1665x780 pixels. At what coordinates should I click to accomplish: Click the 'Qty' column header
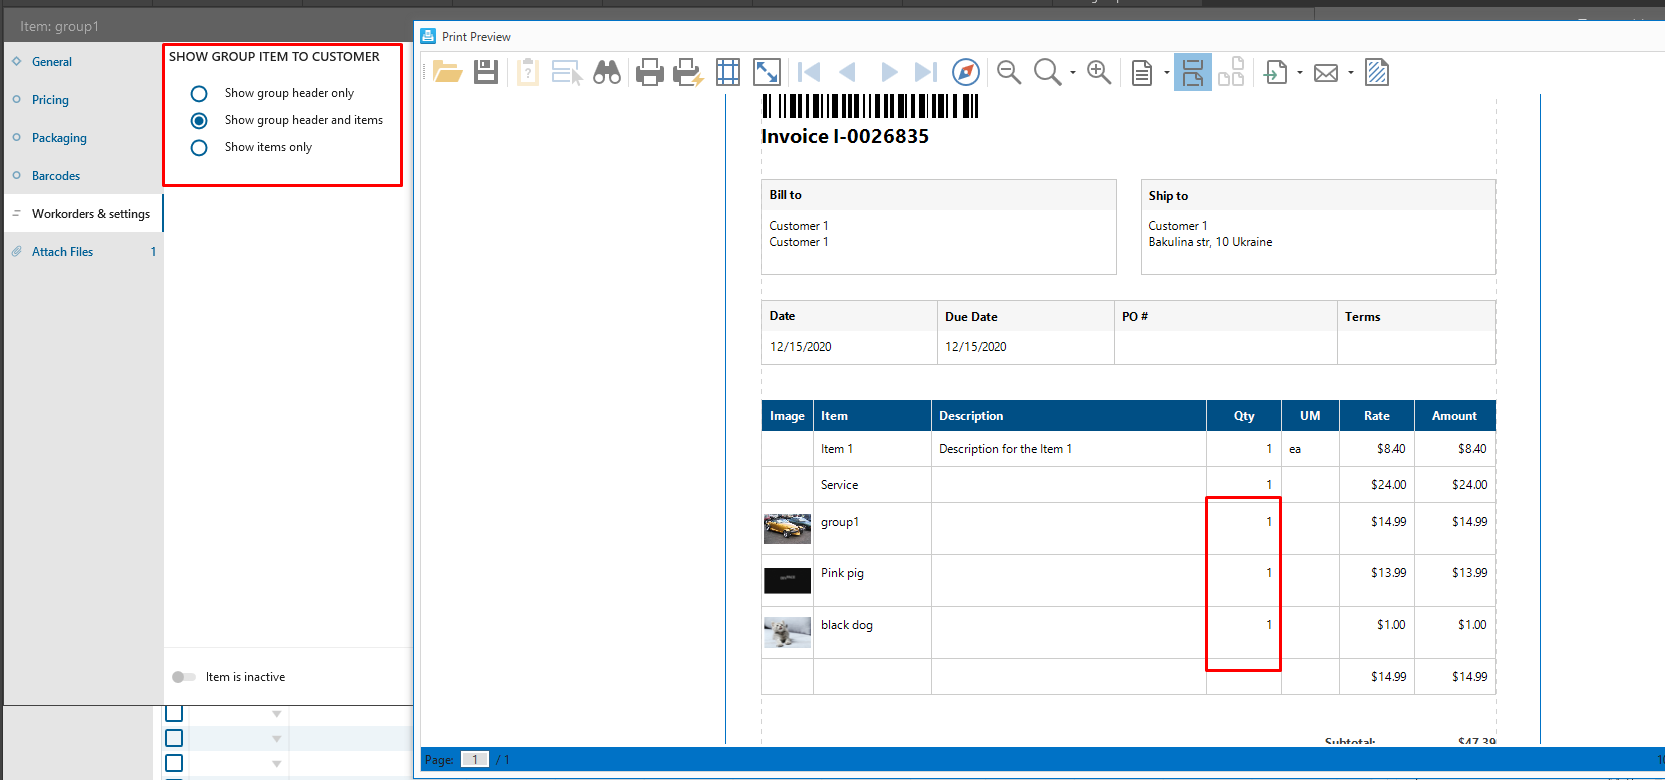[x=1244, y=416]
